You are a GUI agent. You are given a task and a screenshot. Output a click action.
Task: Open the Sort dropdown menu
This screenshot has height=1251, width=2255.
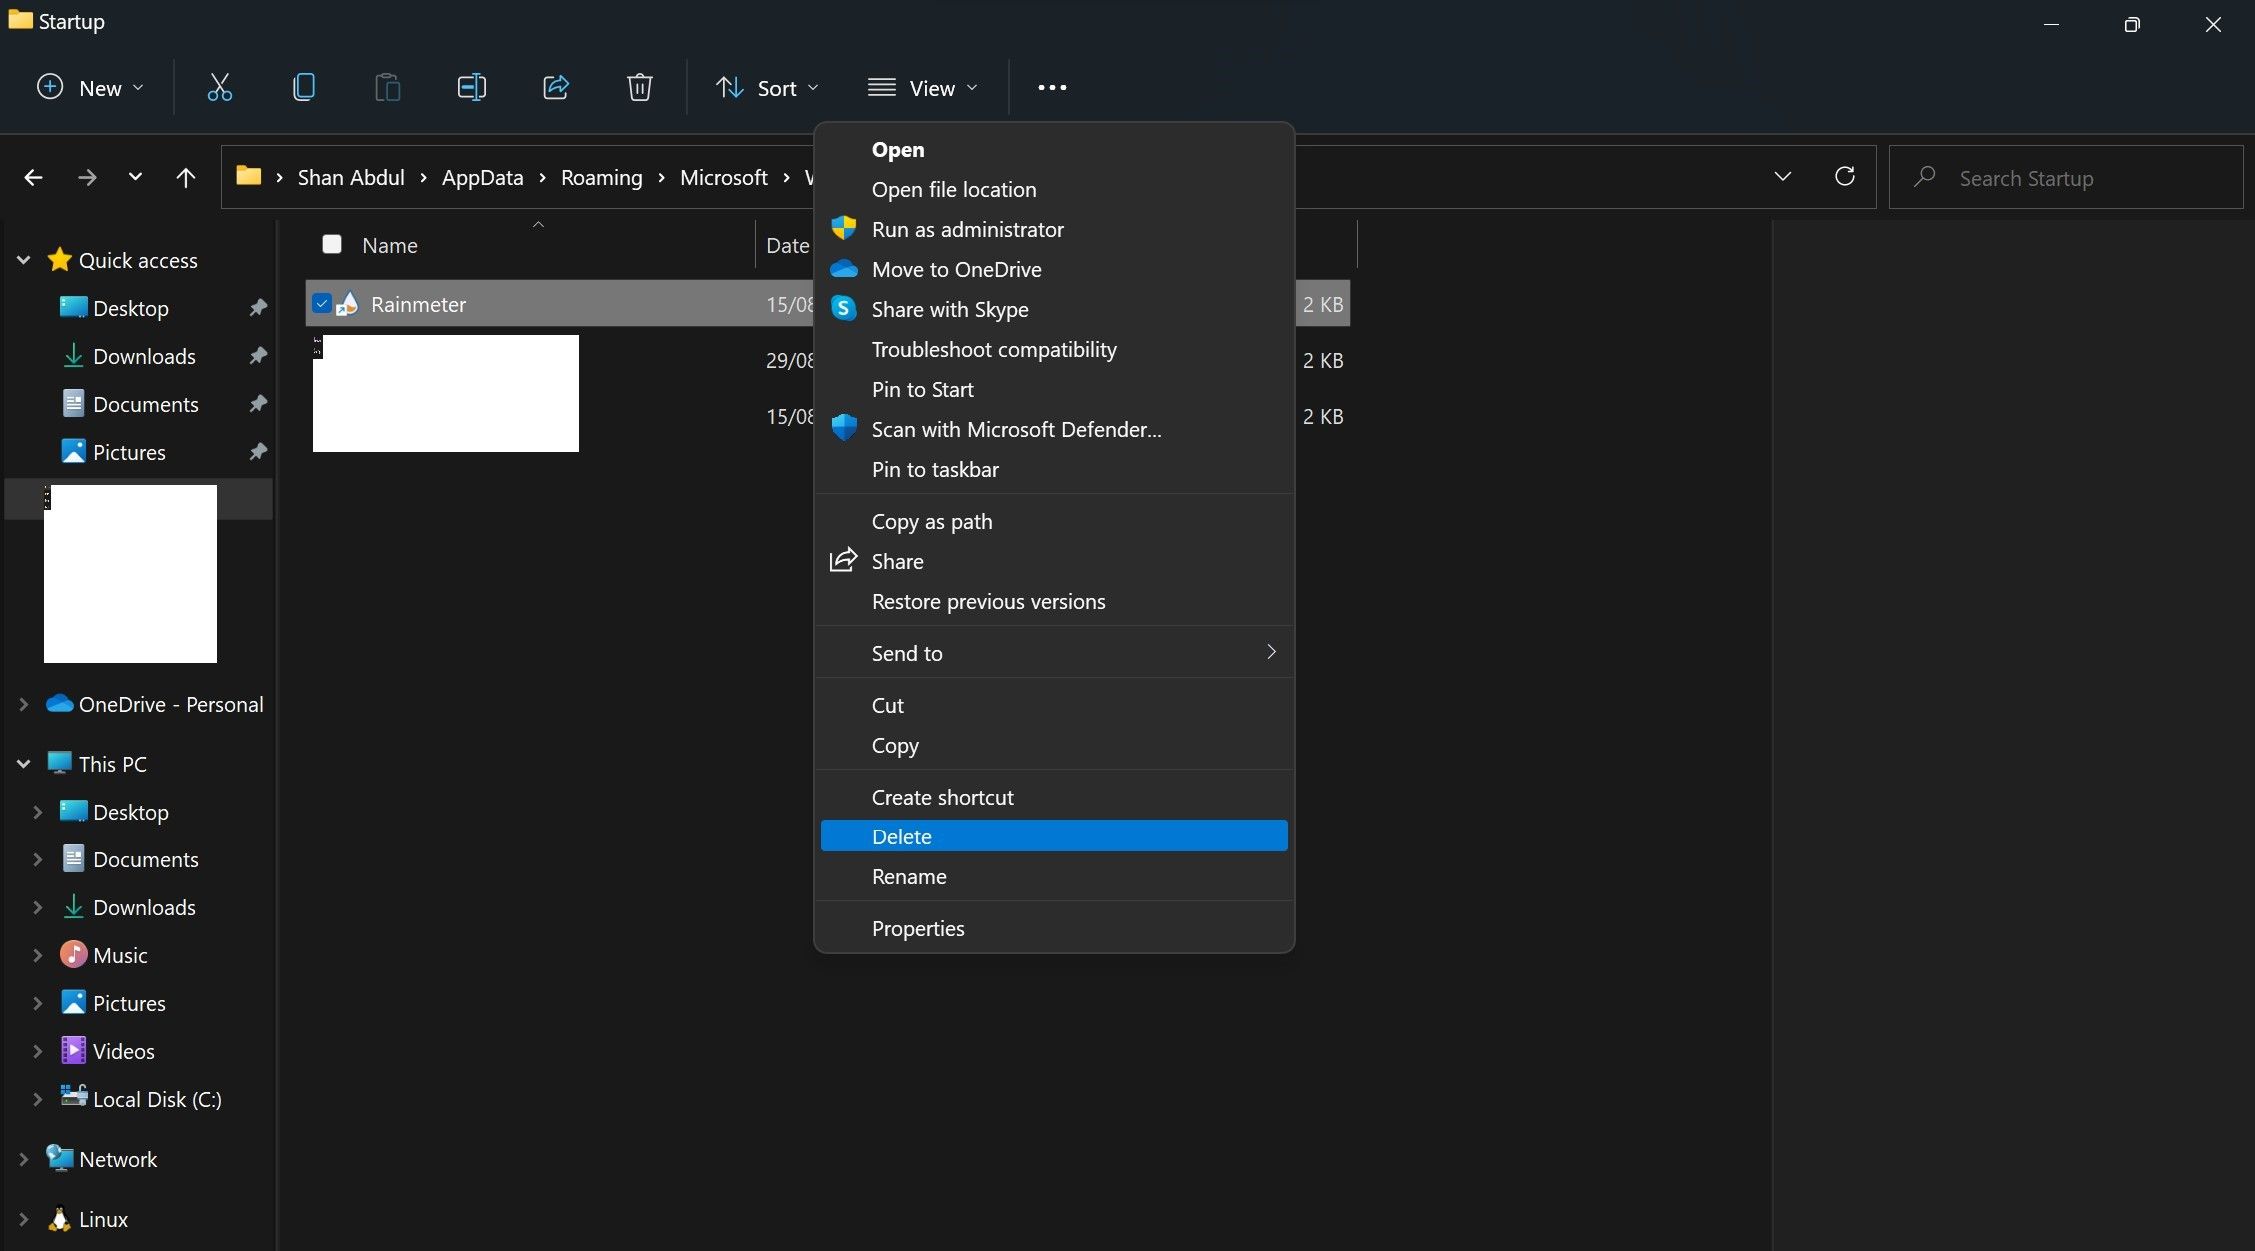[768, 88]
